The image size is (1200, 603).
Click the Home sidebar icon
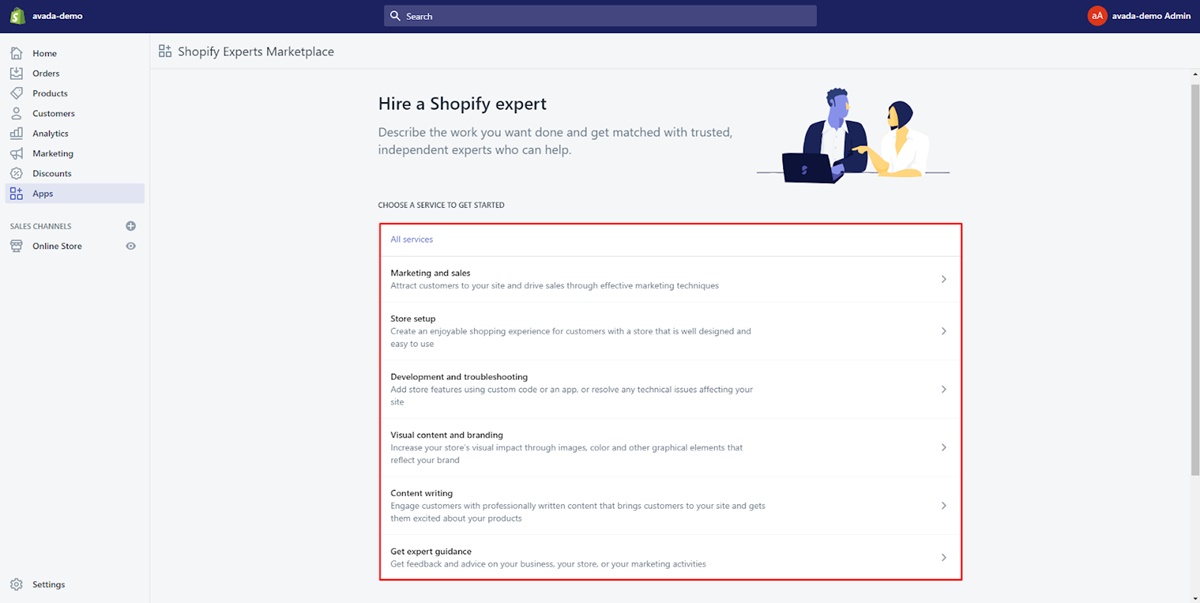[16, 53]
